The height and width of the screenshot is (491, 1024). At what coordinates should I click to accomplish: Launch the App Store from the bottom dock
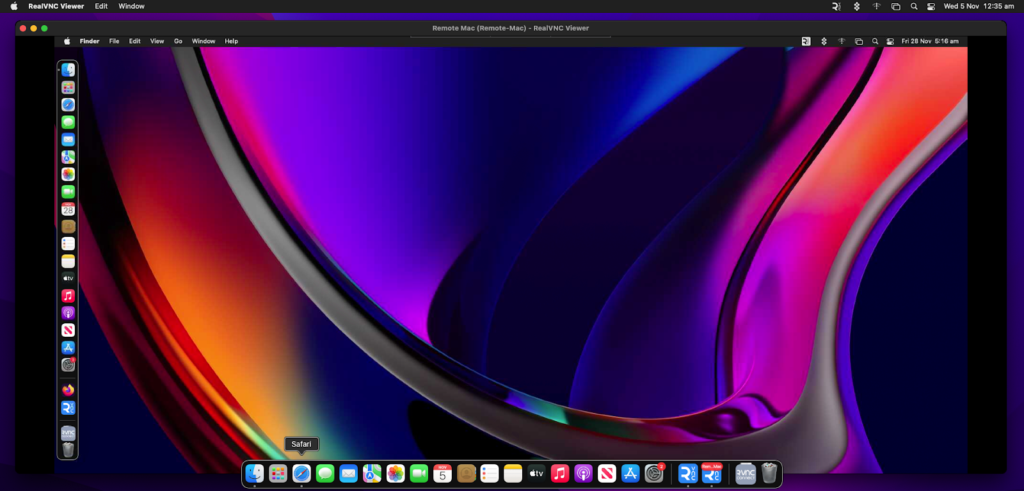[630, 473]
